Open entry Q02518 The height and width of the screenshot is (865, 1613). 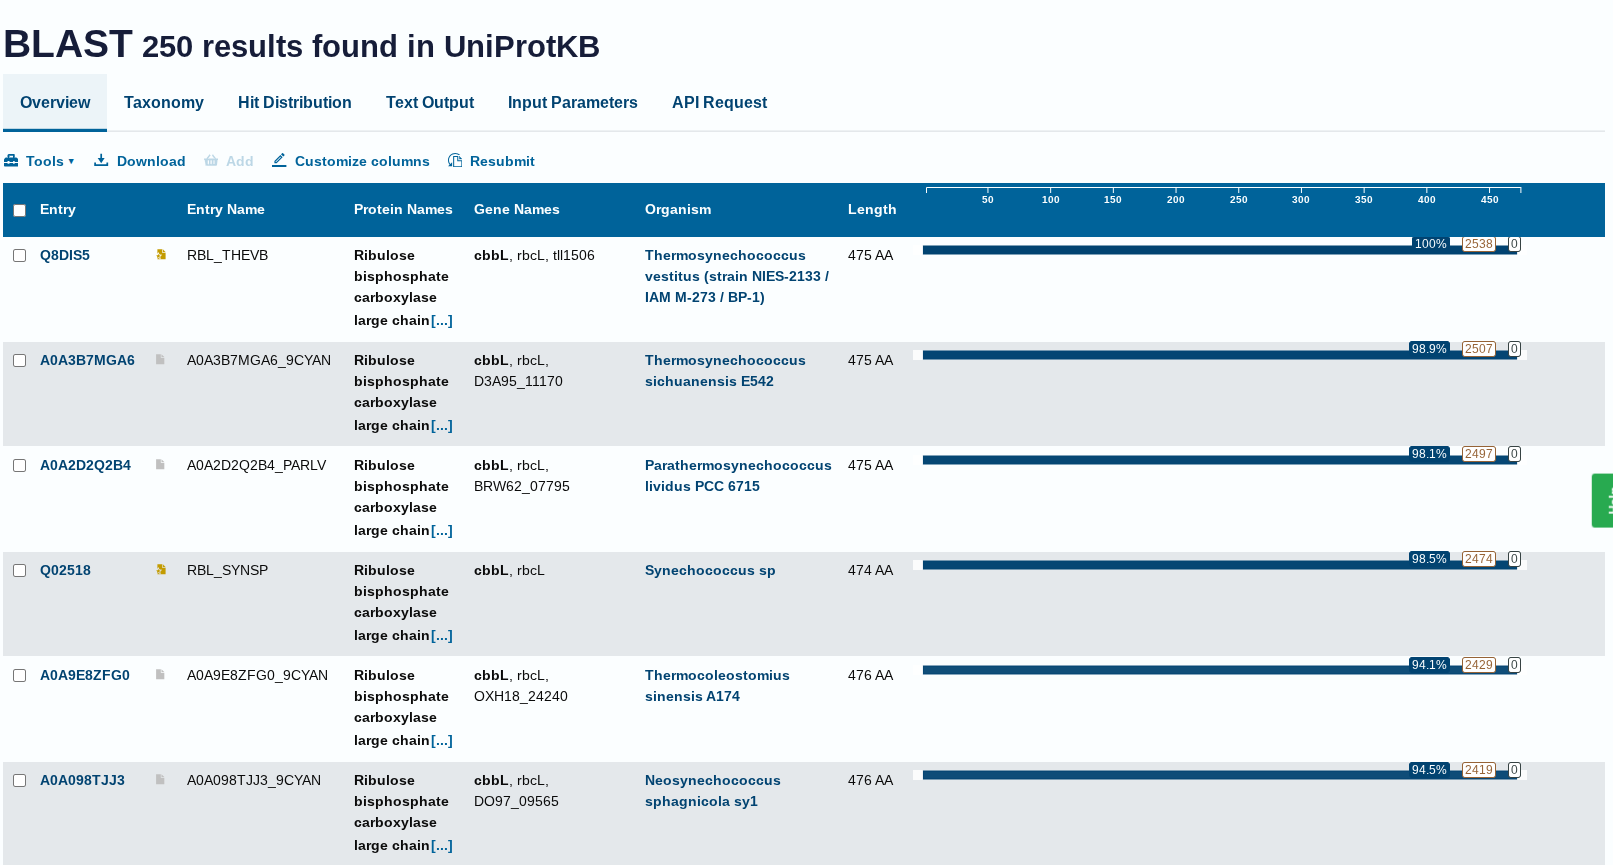(65, 570)
